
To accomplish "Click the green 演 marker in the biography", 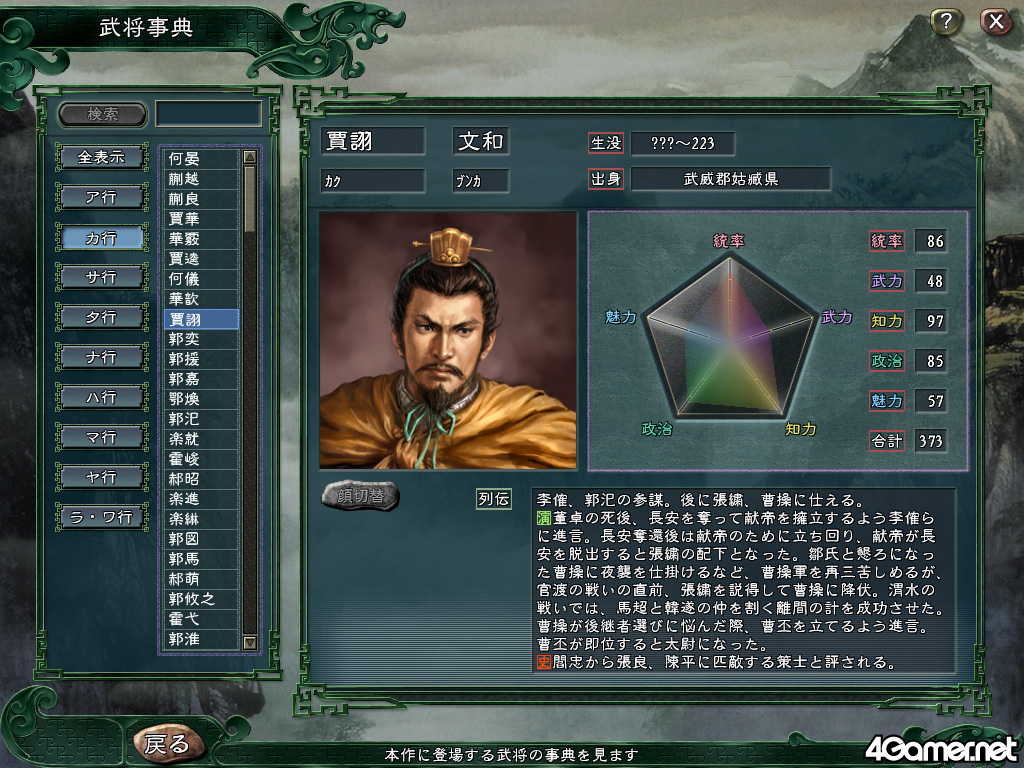I will (543, 519).
